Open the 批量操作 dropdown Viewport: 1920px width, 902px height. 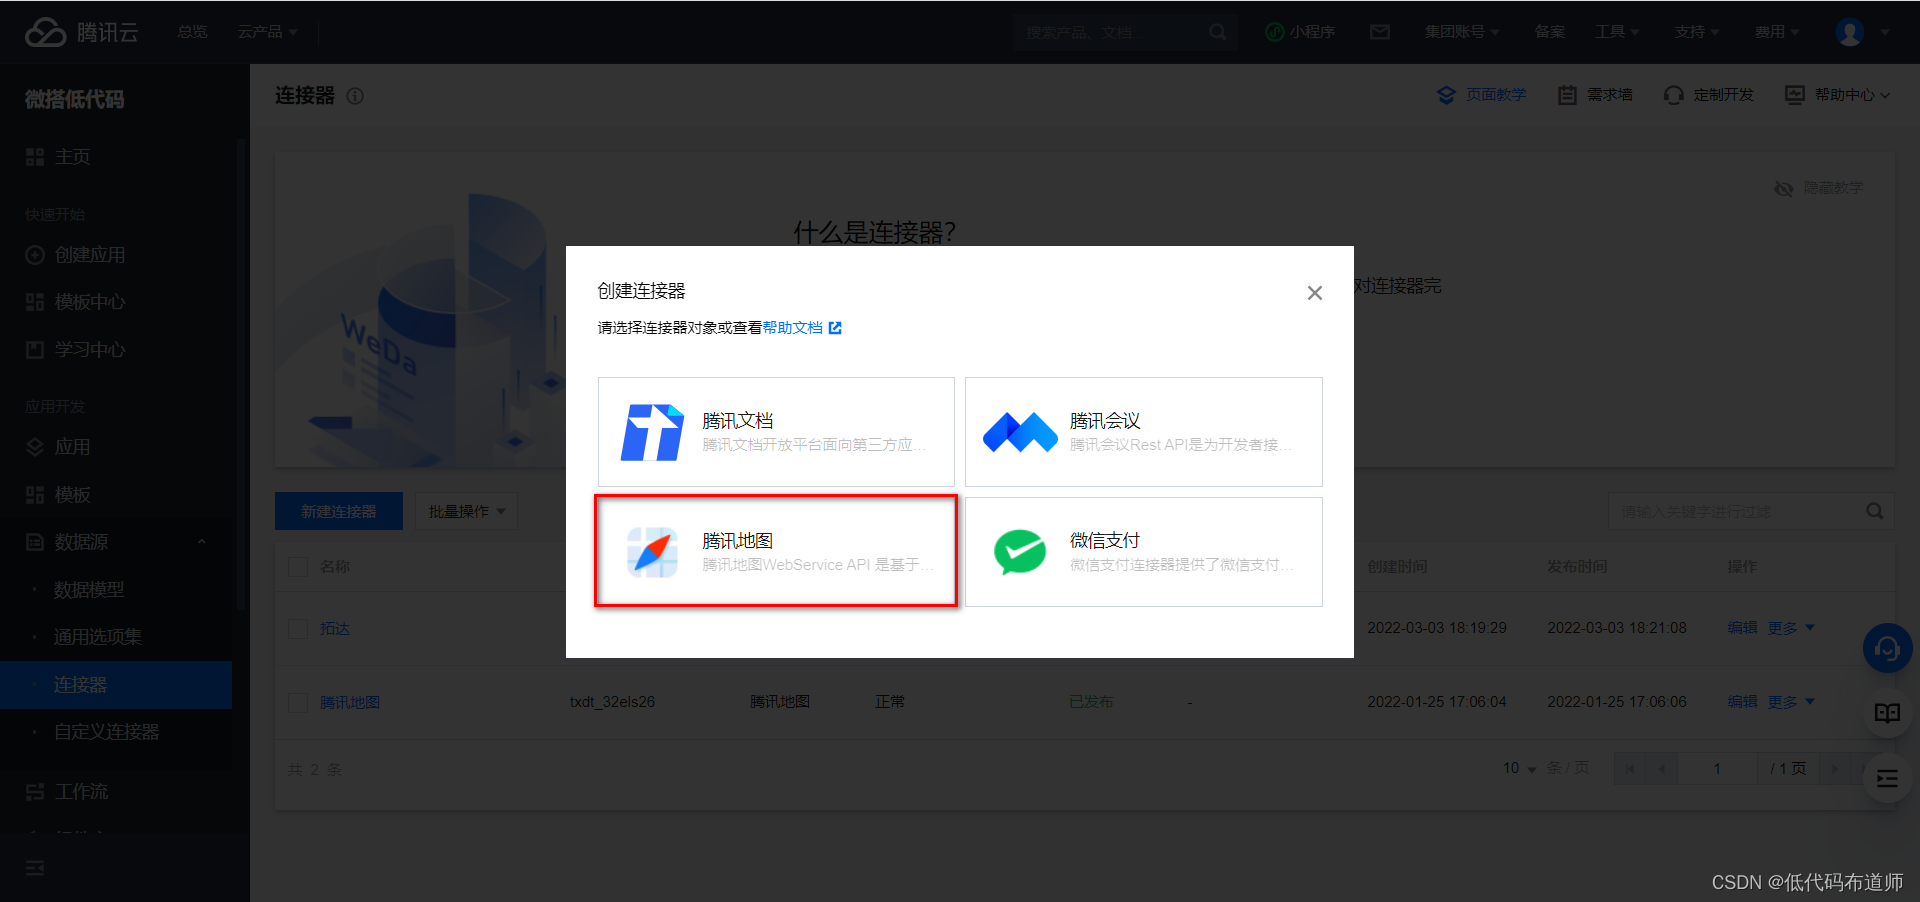point(467,511)
